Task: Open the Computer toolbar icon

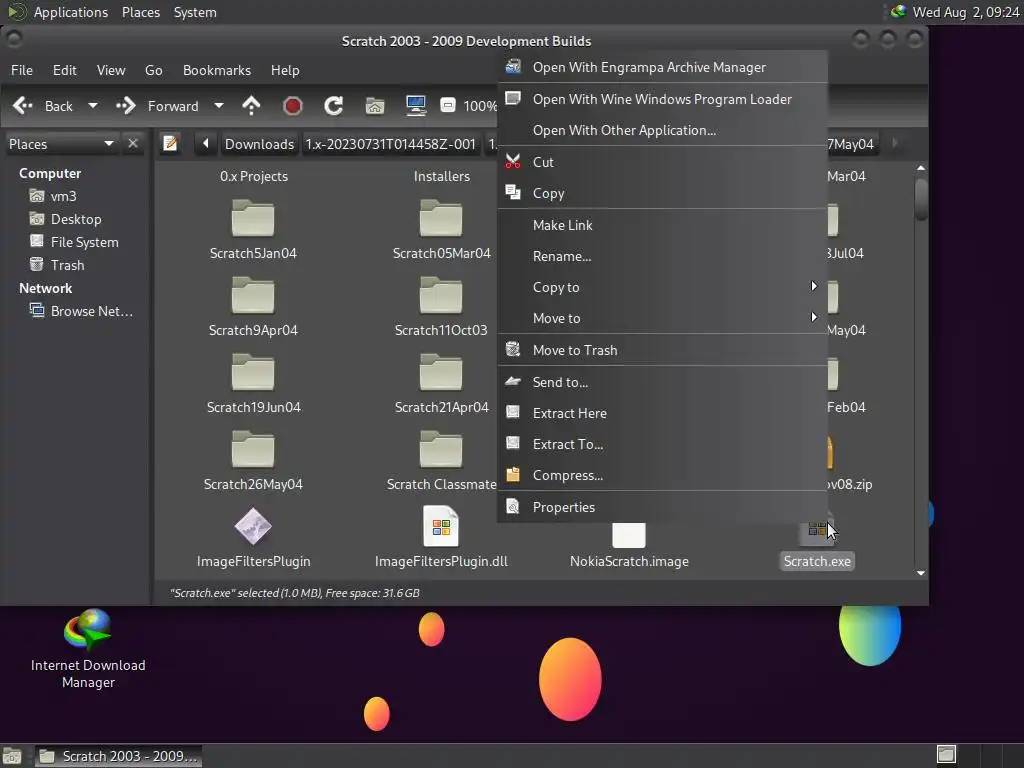Action: click(x=416, y=106)
